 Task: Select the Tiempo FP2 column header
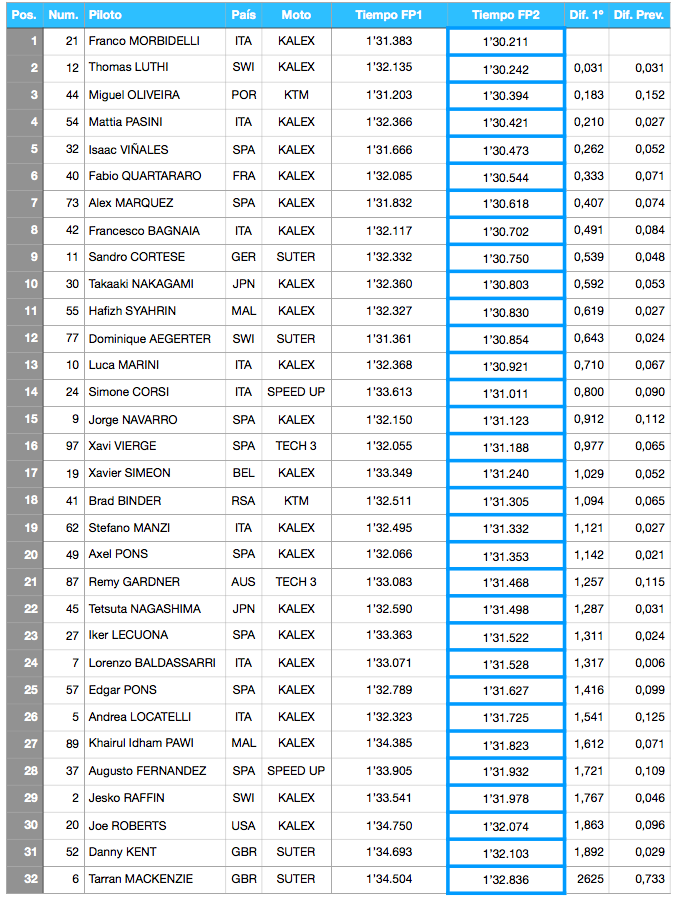coord(506,15)
